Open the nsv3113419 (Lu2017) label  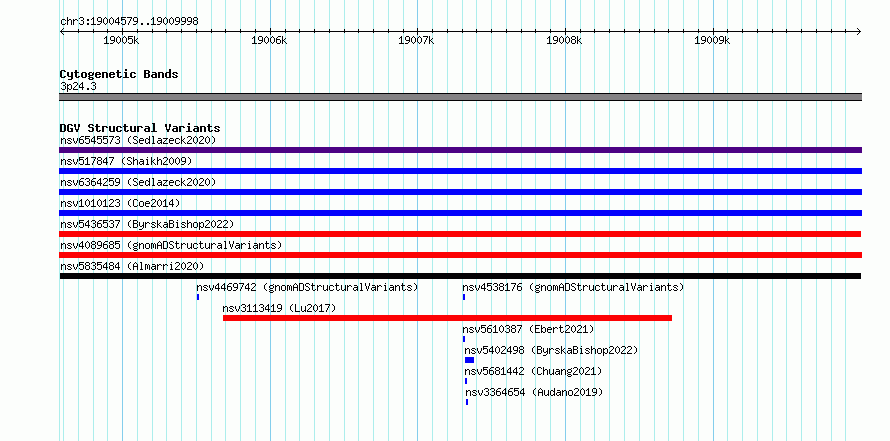[279, 308]
